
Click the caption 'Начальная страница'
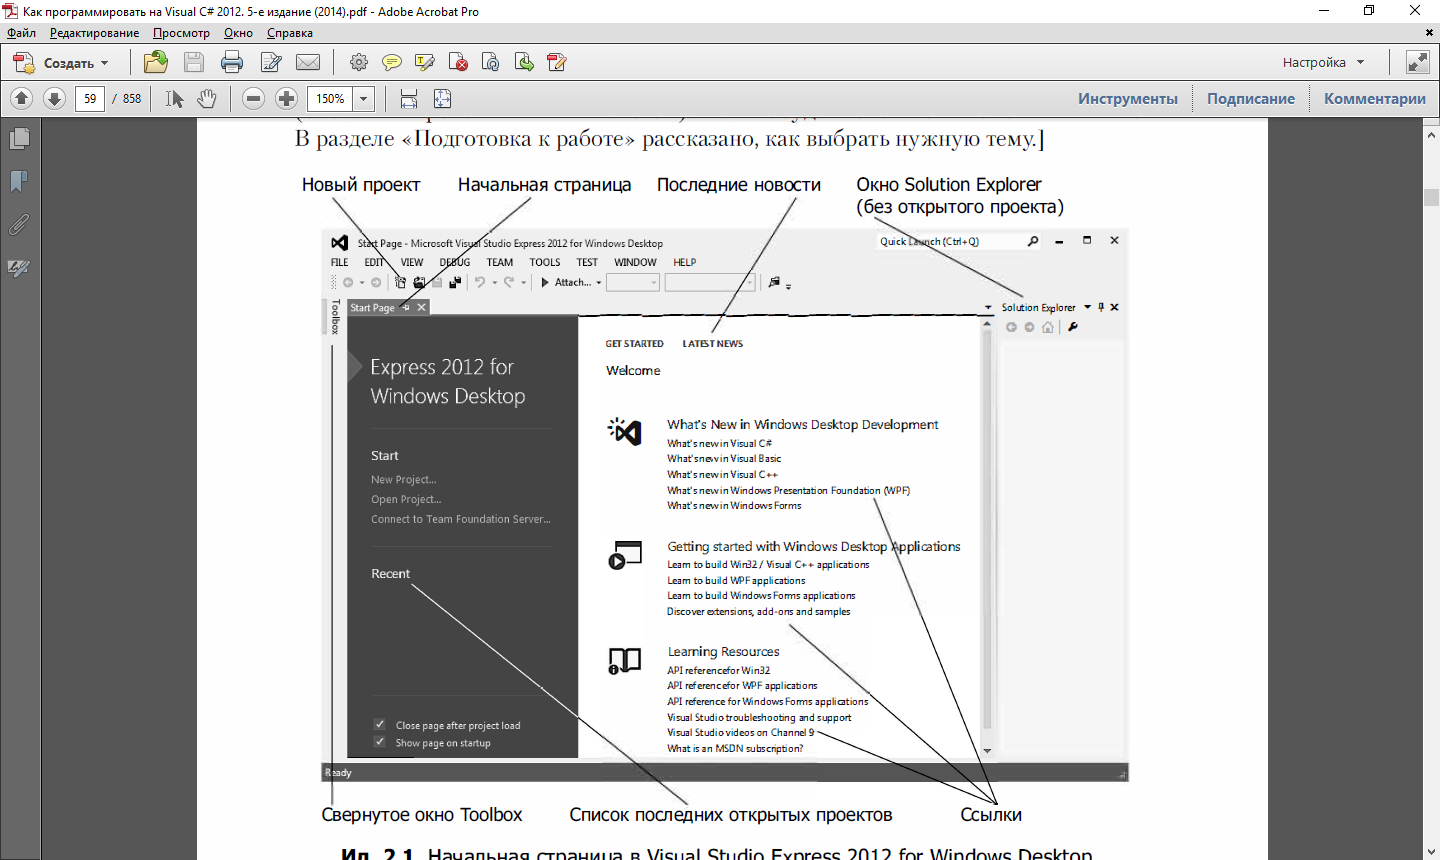pyautogui.click(x=545, y=185)
